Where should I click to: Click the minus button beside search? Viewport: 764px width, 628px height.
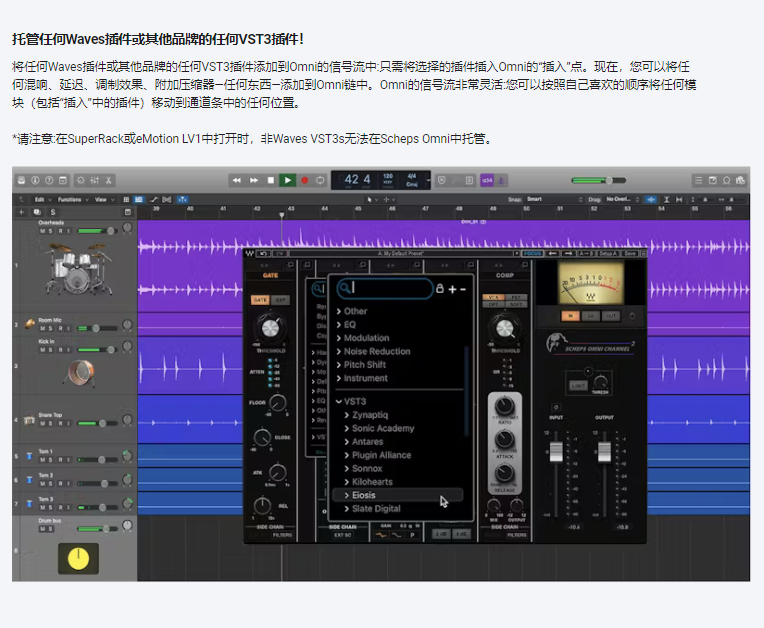click(x=463, y=289)
